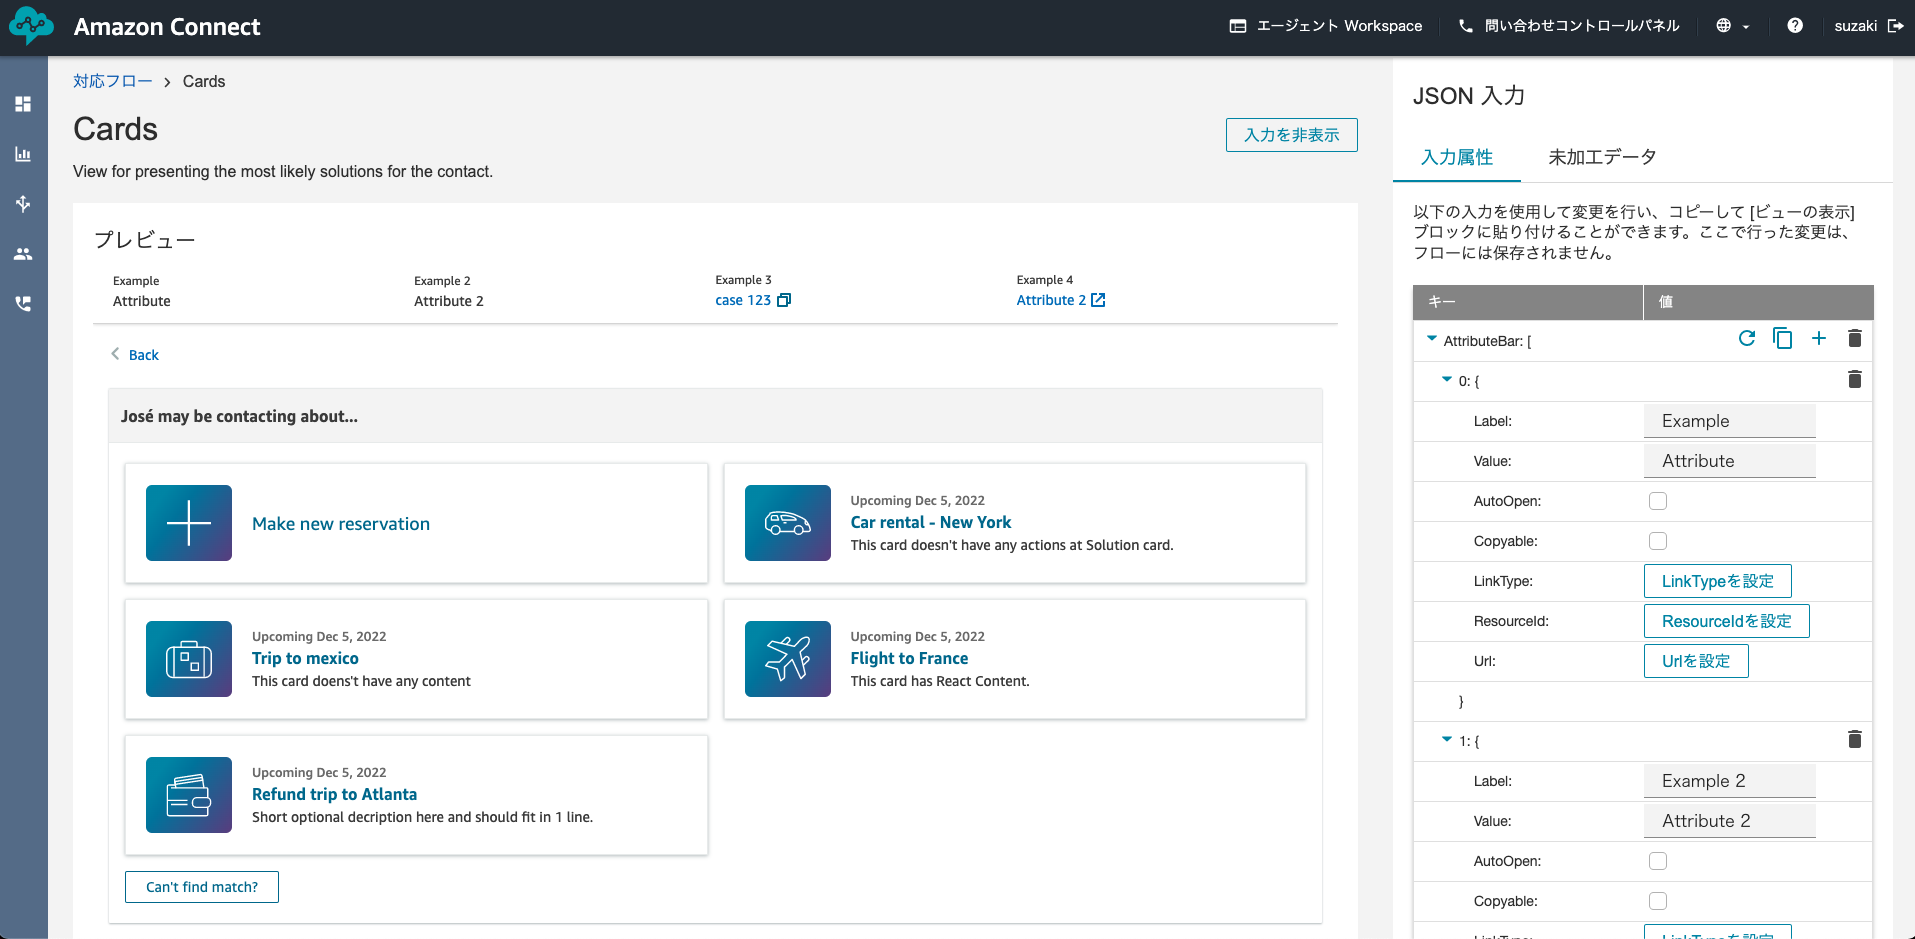The image size is (1915, 939).
Task: Click the LinkTypeを設定 button
Action: (x=1717, y=581)
